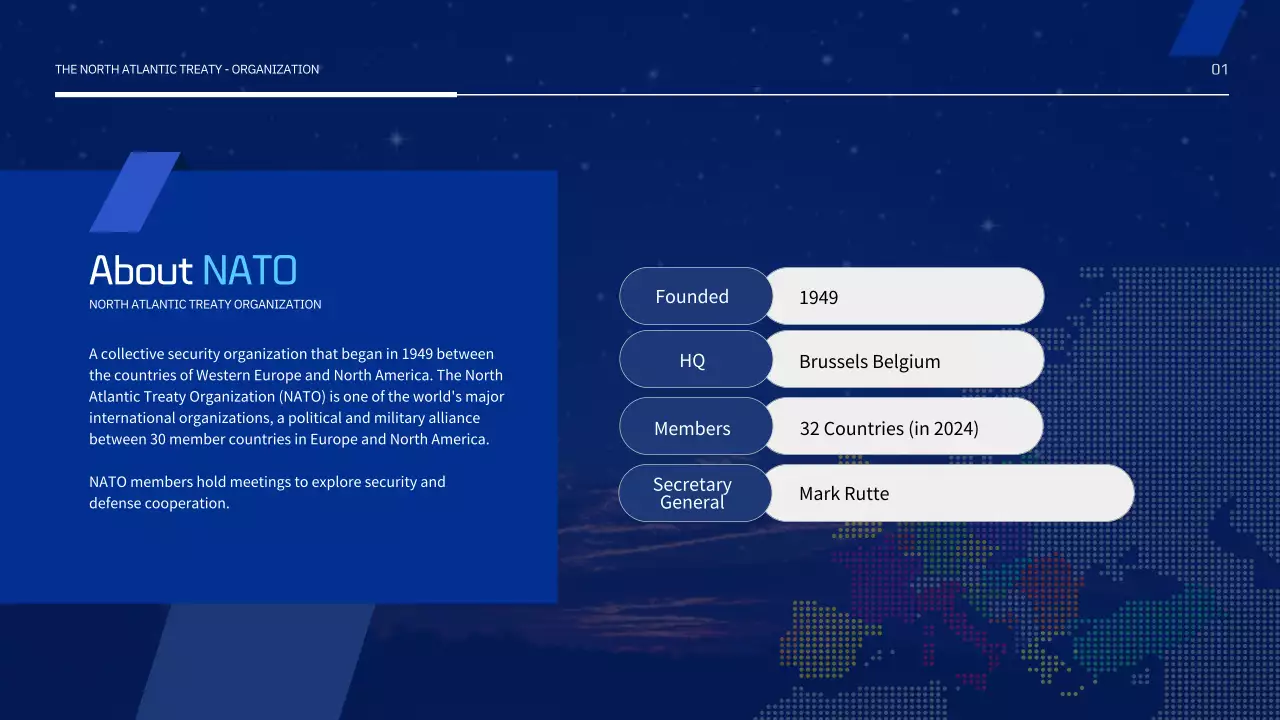
Task: Select the word NATO in the heading
Action: (x=249, y=270)
